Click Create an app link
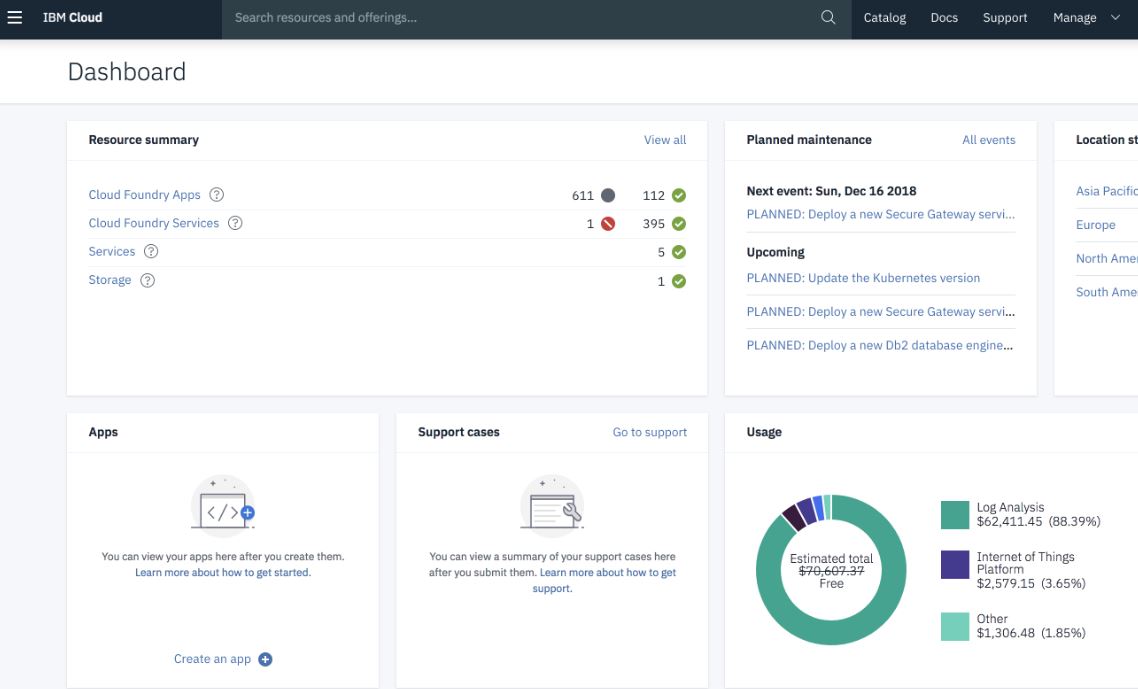 pyautogui.click(x=212, y=659)
